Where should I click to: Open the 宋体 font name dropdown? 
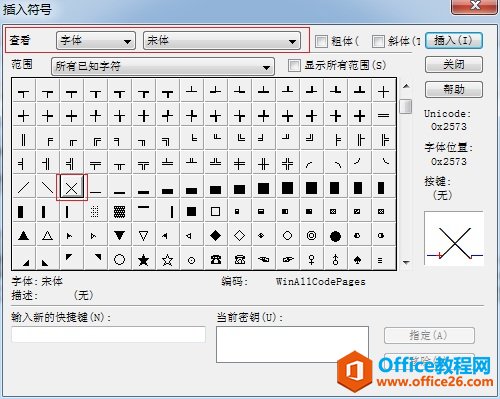click(x=222, y=41)
